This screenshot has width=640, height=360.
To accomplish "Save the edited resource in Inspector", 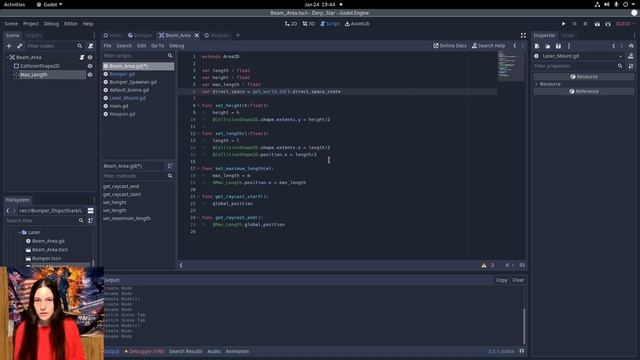I will 558,46.
